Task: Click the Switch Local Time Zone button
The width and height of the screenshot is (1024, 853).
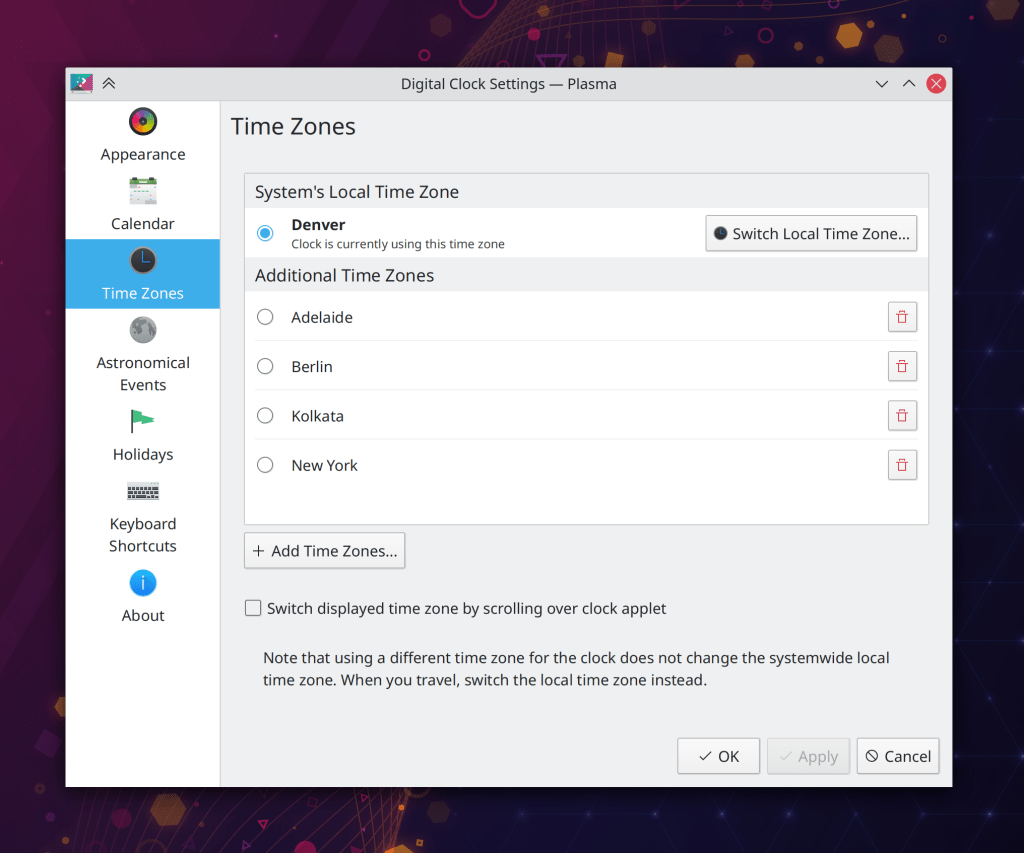Action: coord(811,233)
